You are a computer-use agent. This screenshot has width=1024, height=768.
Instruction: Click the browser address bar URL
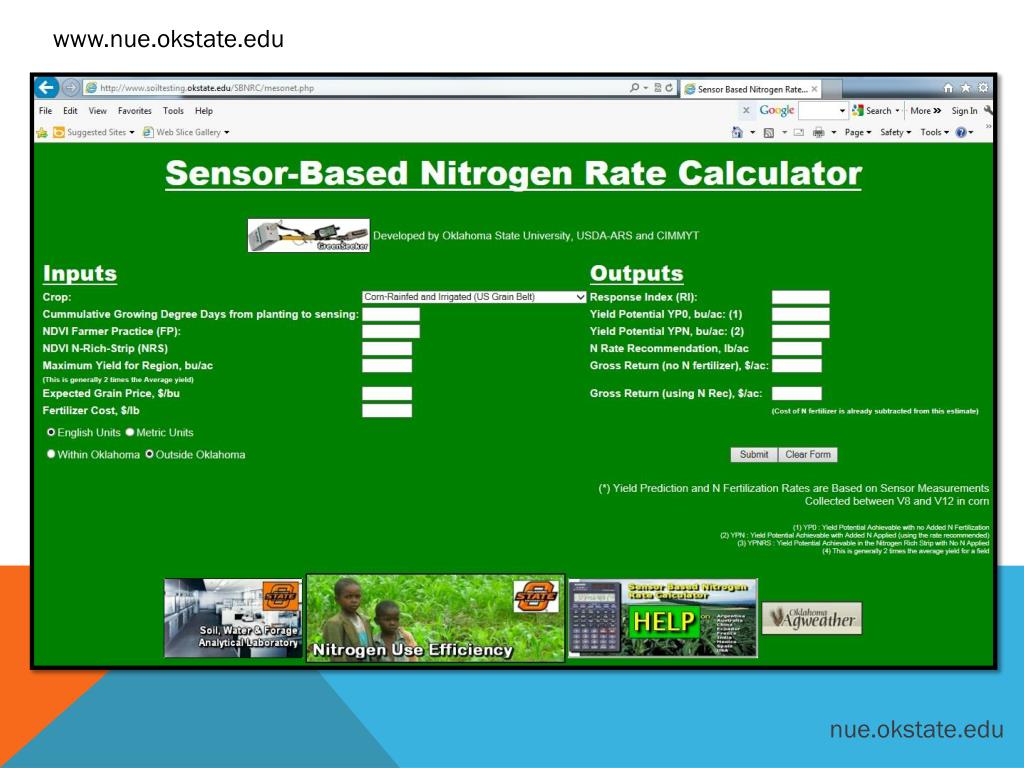click(206, 88)
